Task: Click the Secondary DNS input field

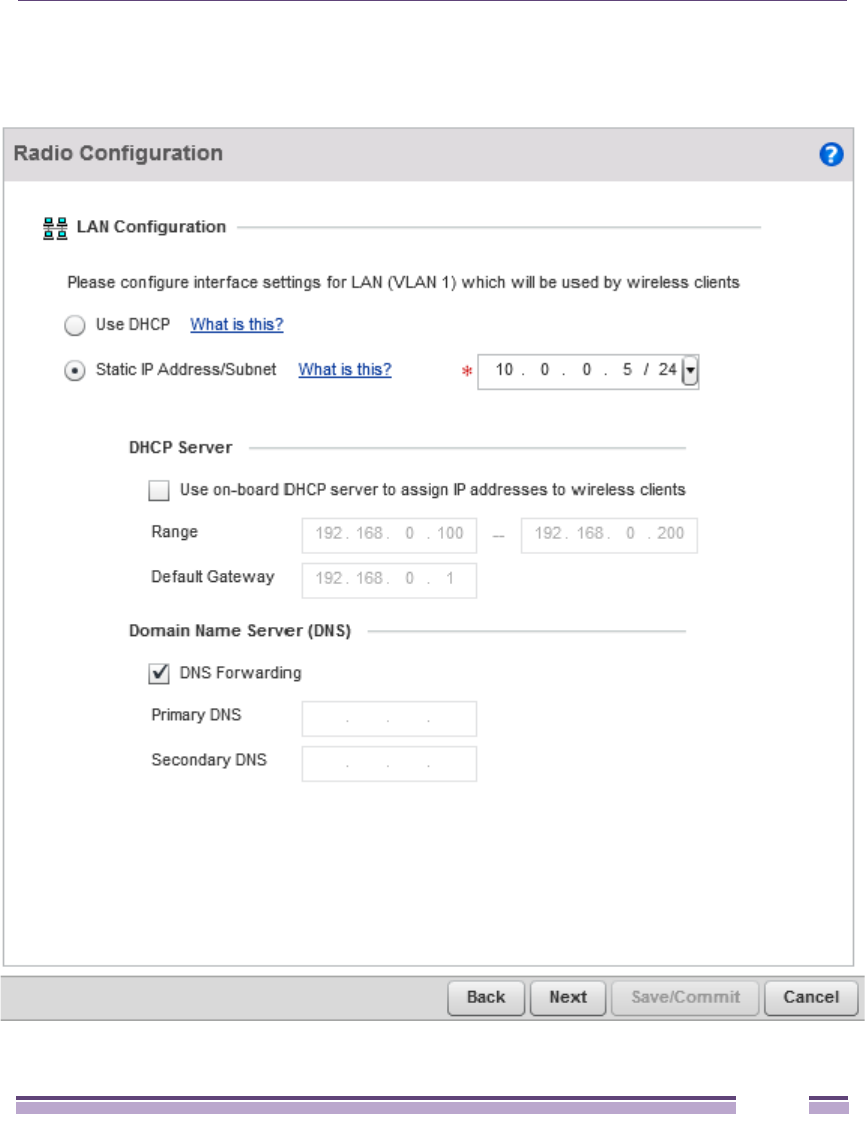Action: [389, 763]
